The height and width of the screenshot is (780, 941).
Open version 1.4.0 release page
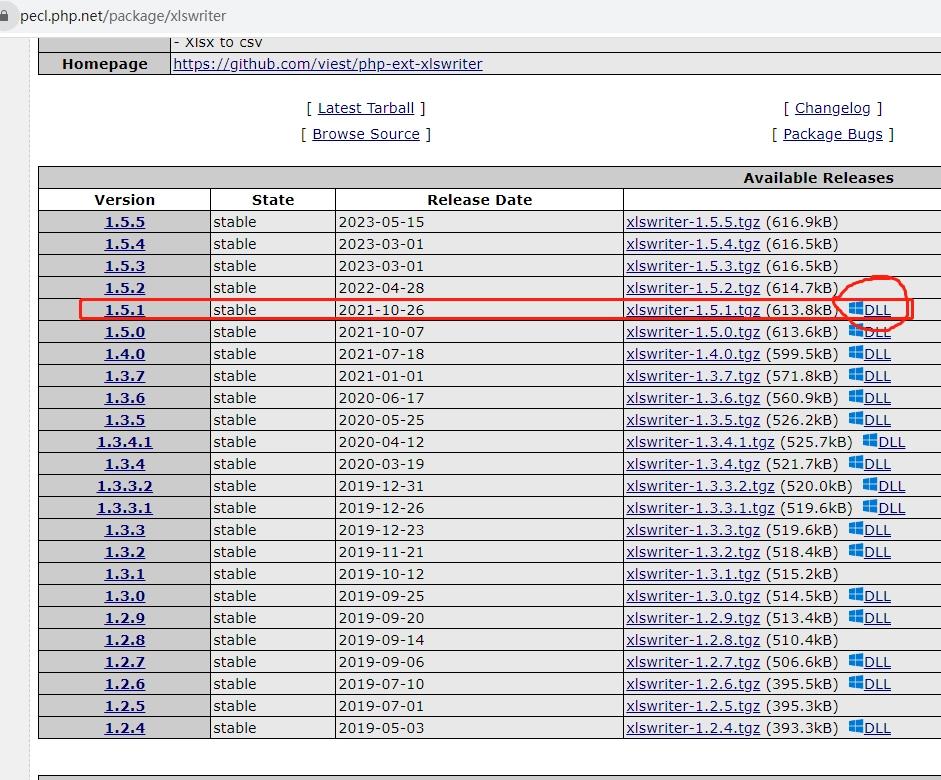[x=125, y=354]
